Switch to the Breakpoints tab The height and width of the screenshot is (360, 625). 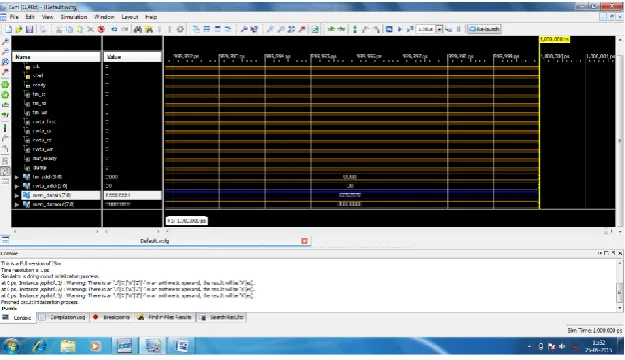112,317
